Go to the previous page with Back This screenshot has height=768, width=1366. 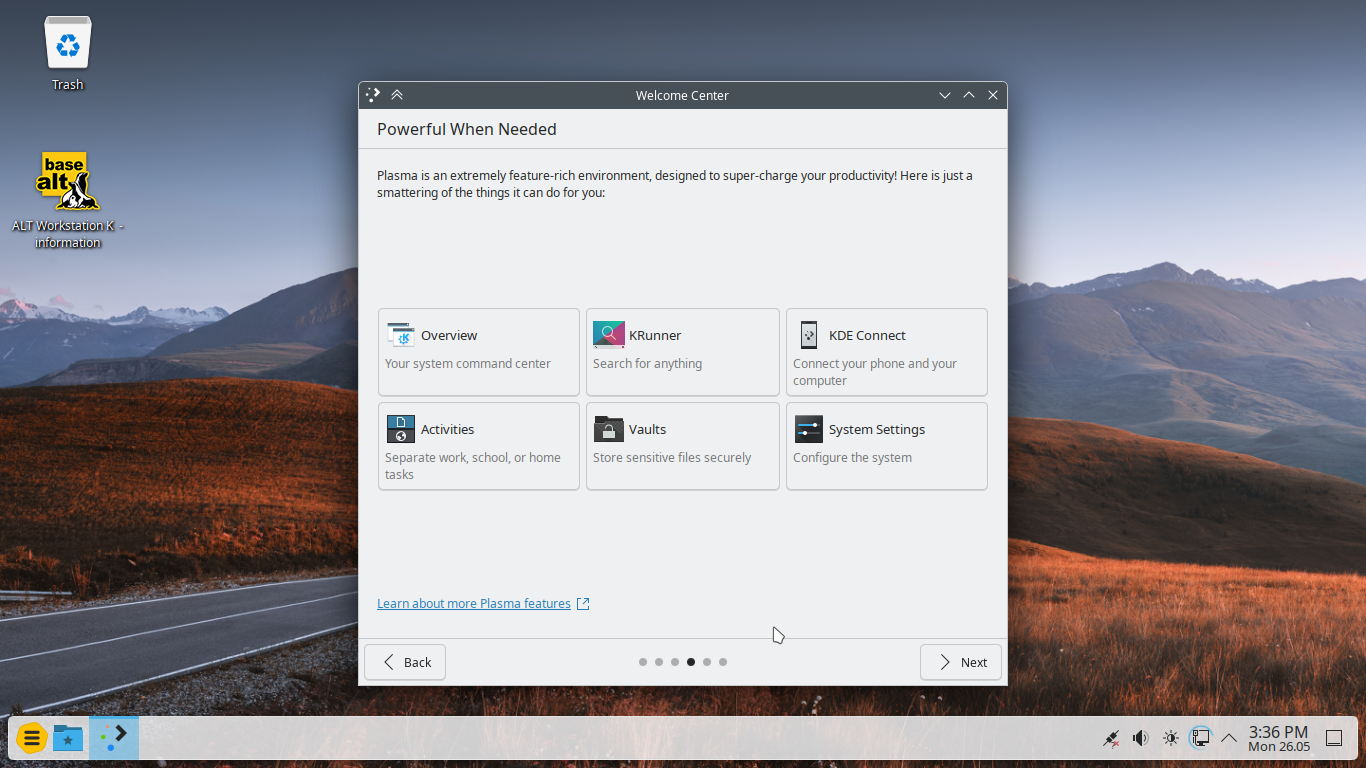click(x=405, y=662)
